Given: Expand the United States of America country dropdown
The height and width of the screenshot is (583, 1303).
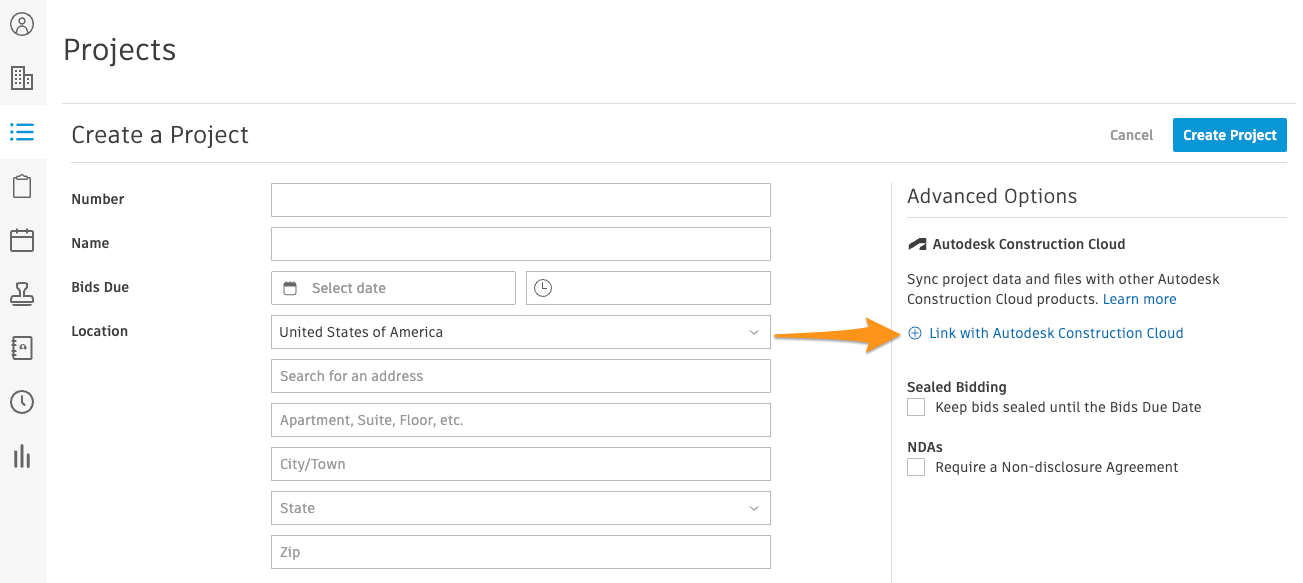Looking at the screenshot, I should pos(521,332).
